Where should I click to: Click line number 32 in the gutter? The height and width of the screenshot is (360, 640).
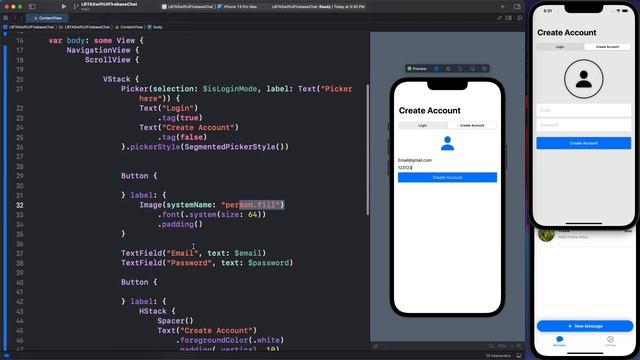point(20,205)
